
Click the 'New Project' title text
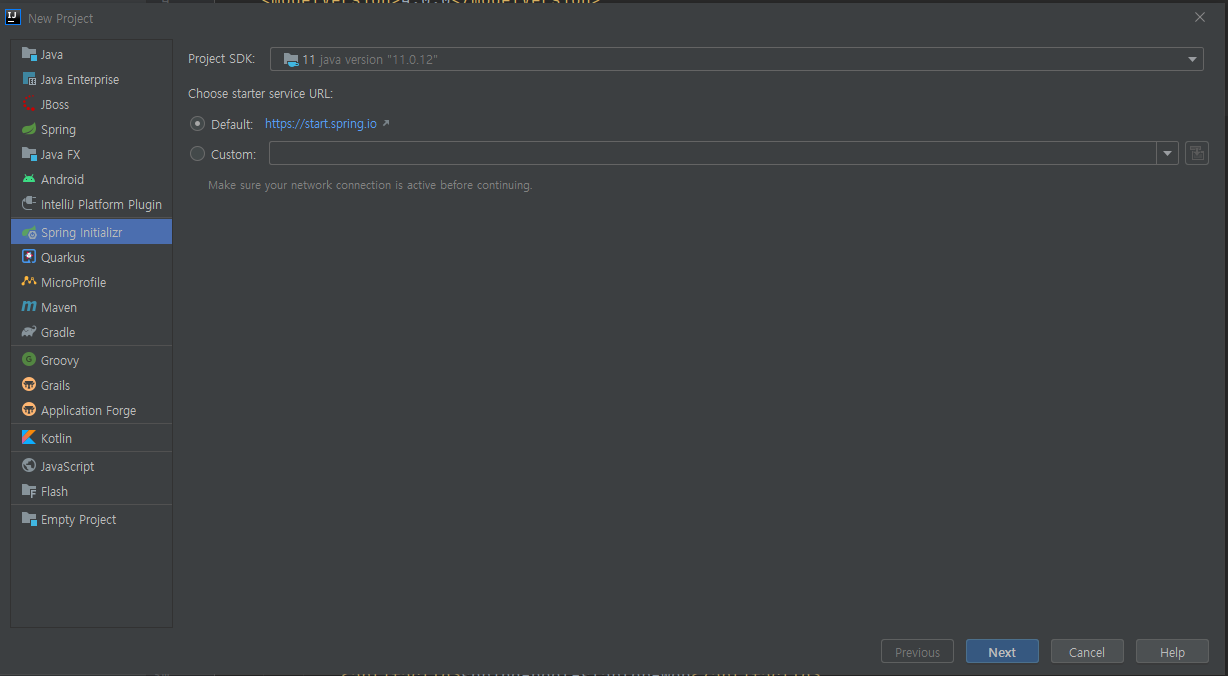[x=61, y=18]
